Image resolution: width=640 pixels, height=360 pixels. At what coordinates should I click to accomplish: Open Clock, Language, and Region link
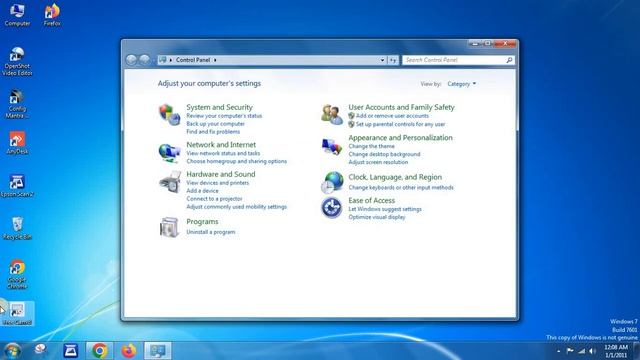coord(395,177)
